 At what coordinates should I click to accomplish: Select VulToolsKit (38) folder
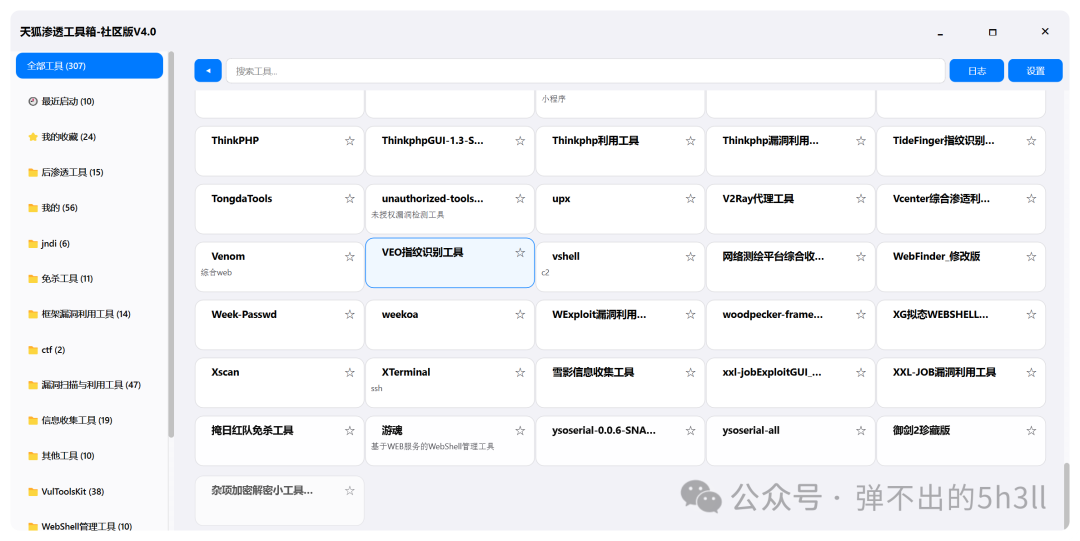(90, 492)
